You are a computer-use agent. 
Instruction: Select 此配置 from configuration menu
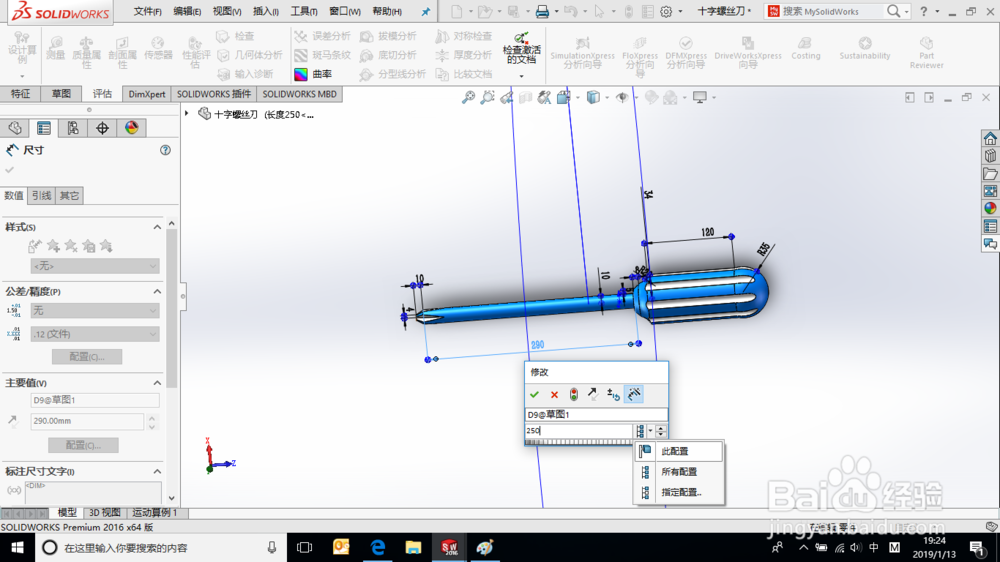679,451
